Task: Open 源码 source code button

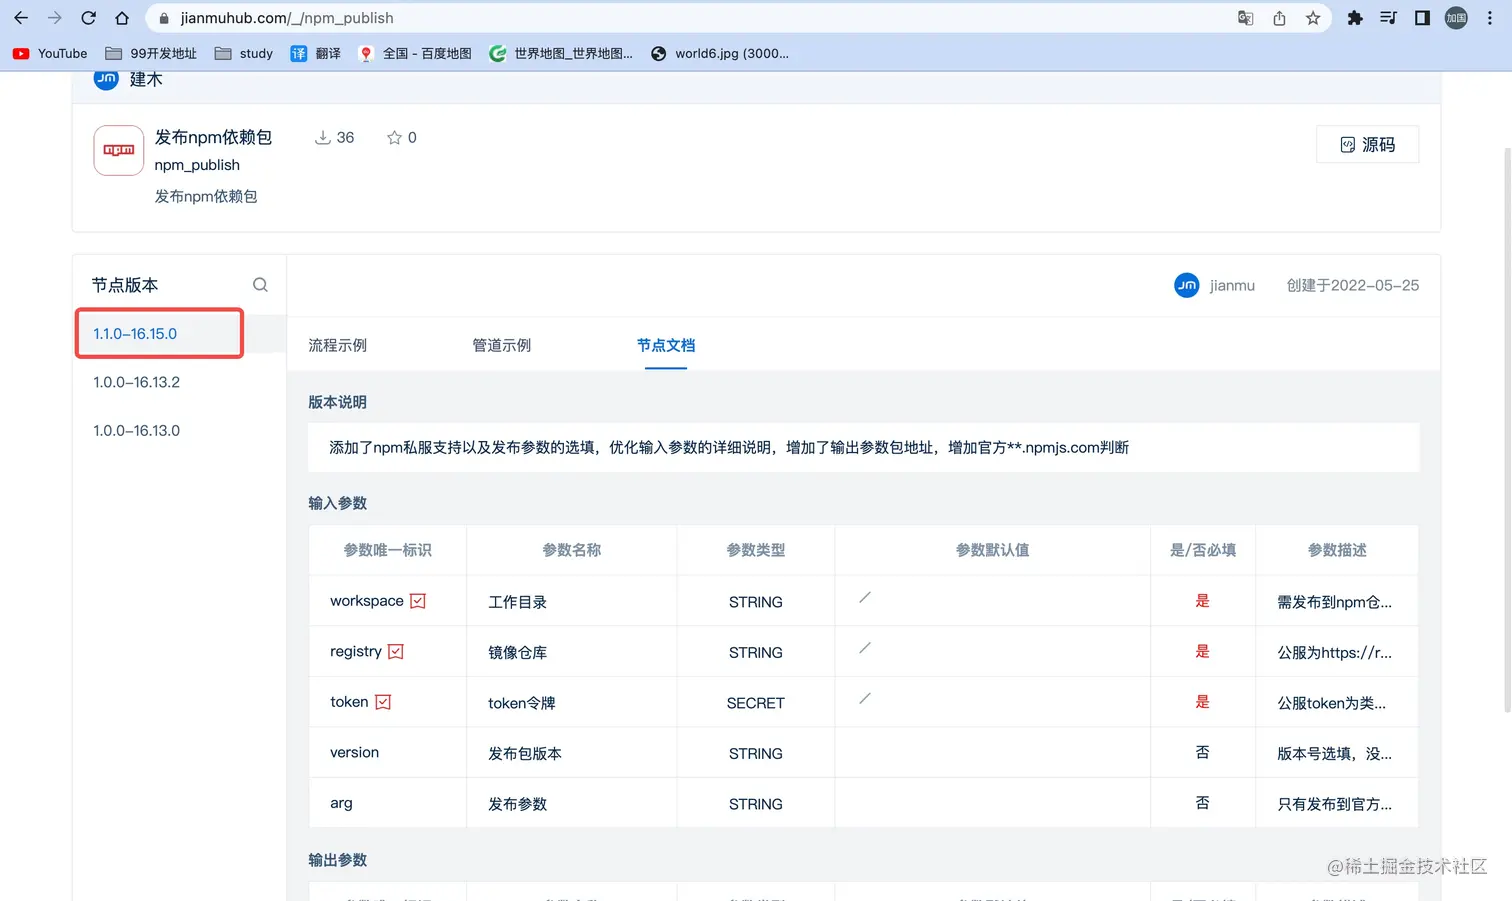Action: [1367, 144]
